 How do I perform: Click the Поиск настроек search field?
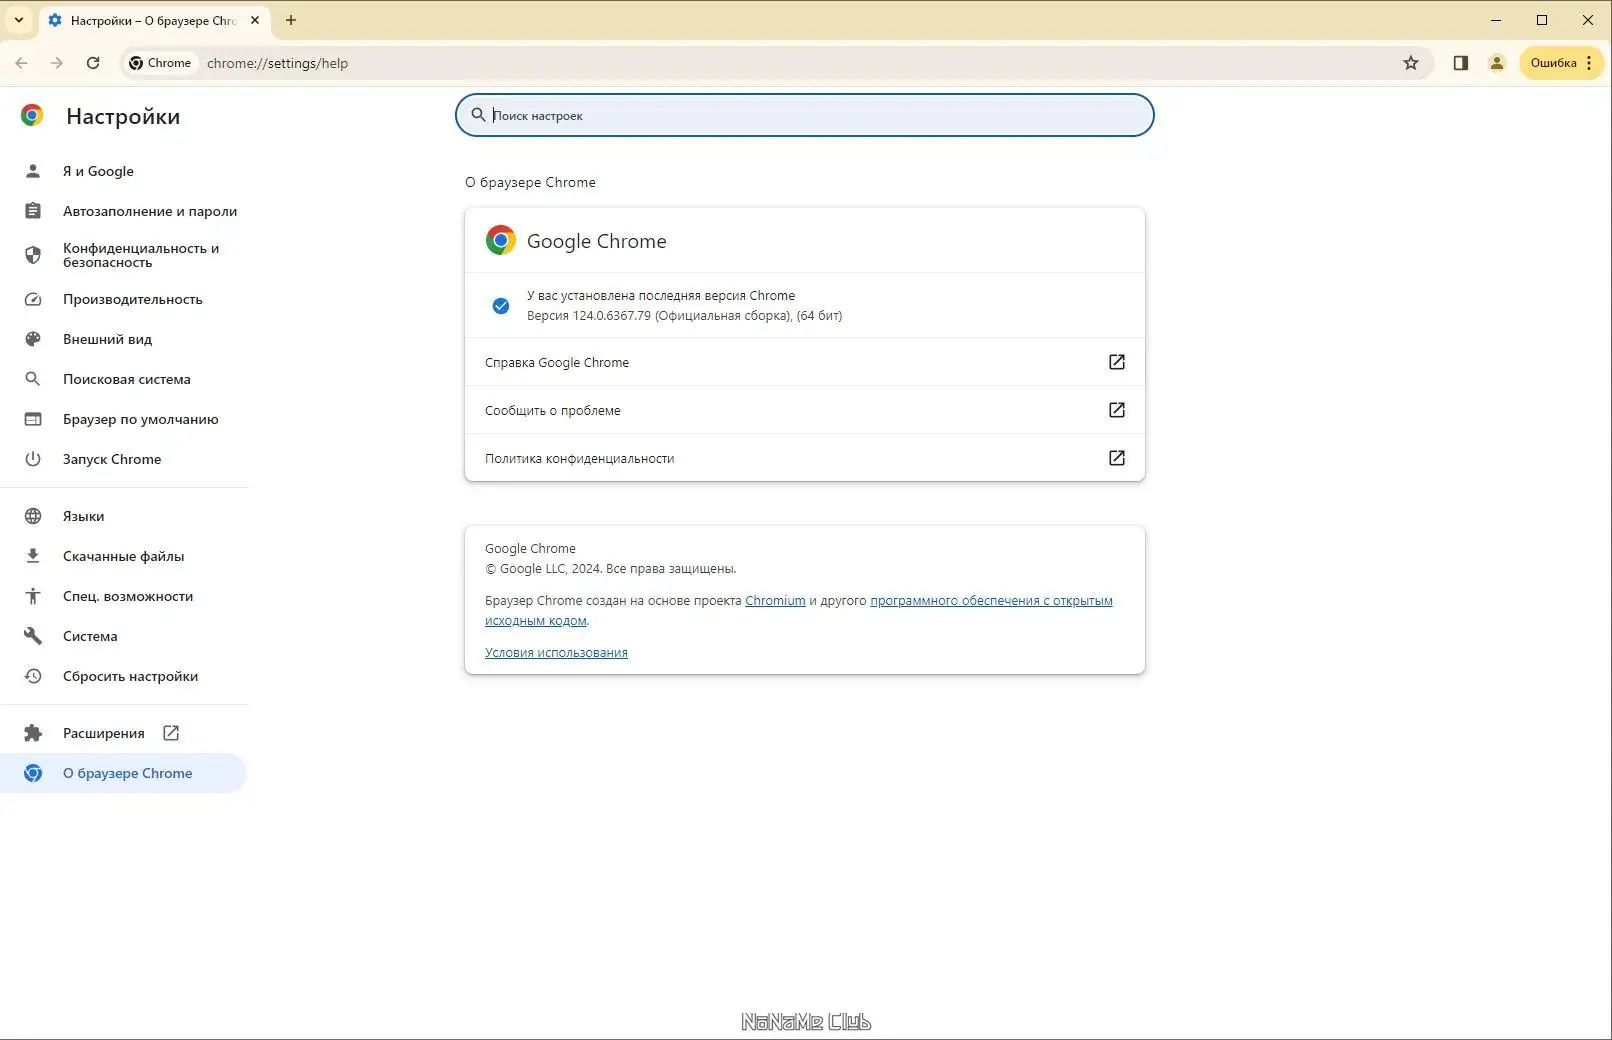tap(803, 115)
